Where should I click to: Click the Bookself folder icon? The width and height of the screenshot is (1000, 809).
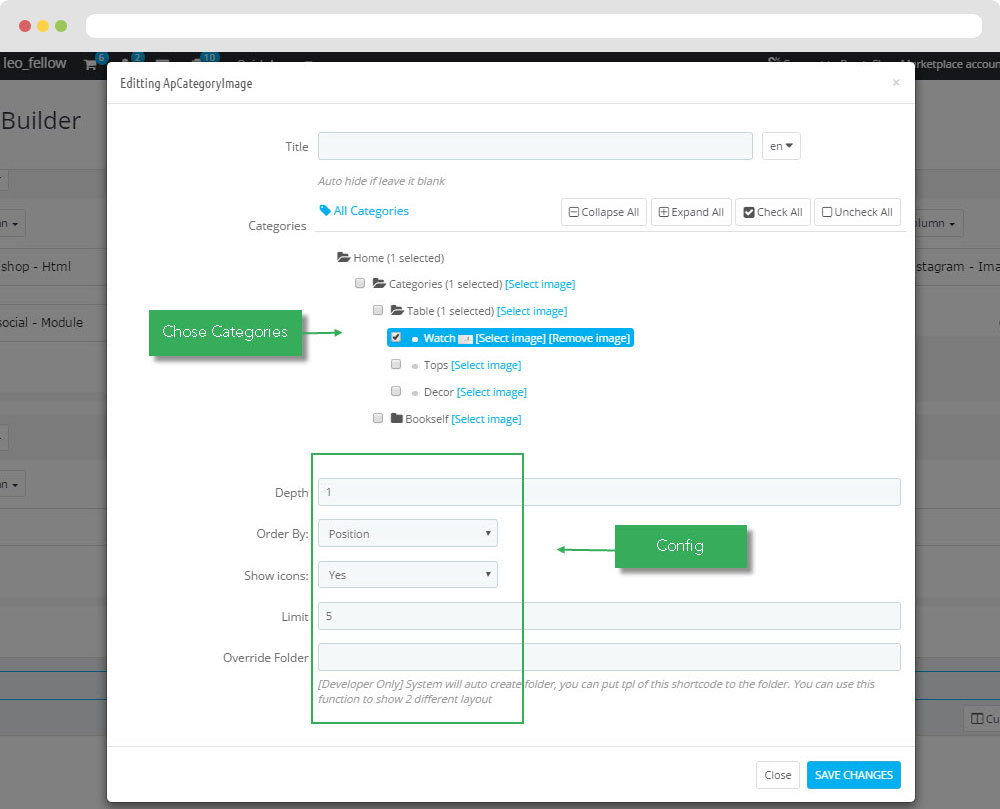pyautogui.click(x=396, y=419)
